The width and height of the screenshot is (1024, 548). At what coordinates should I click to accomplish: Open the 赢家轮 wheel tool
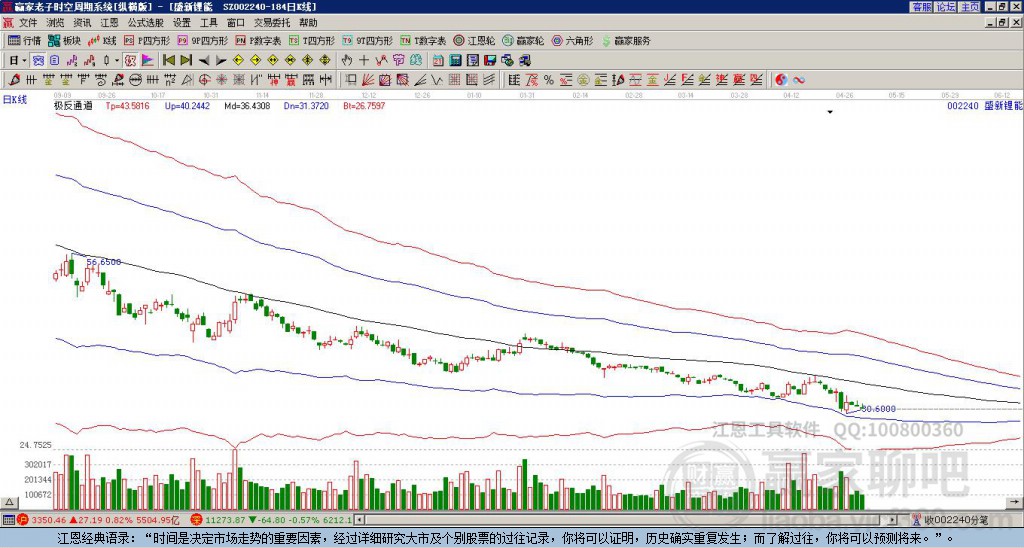(x=523, y=40)
